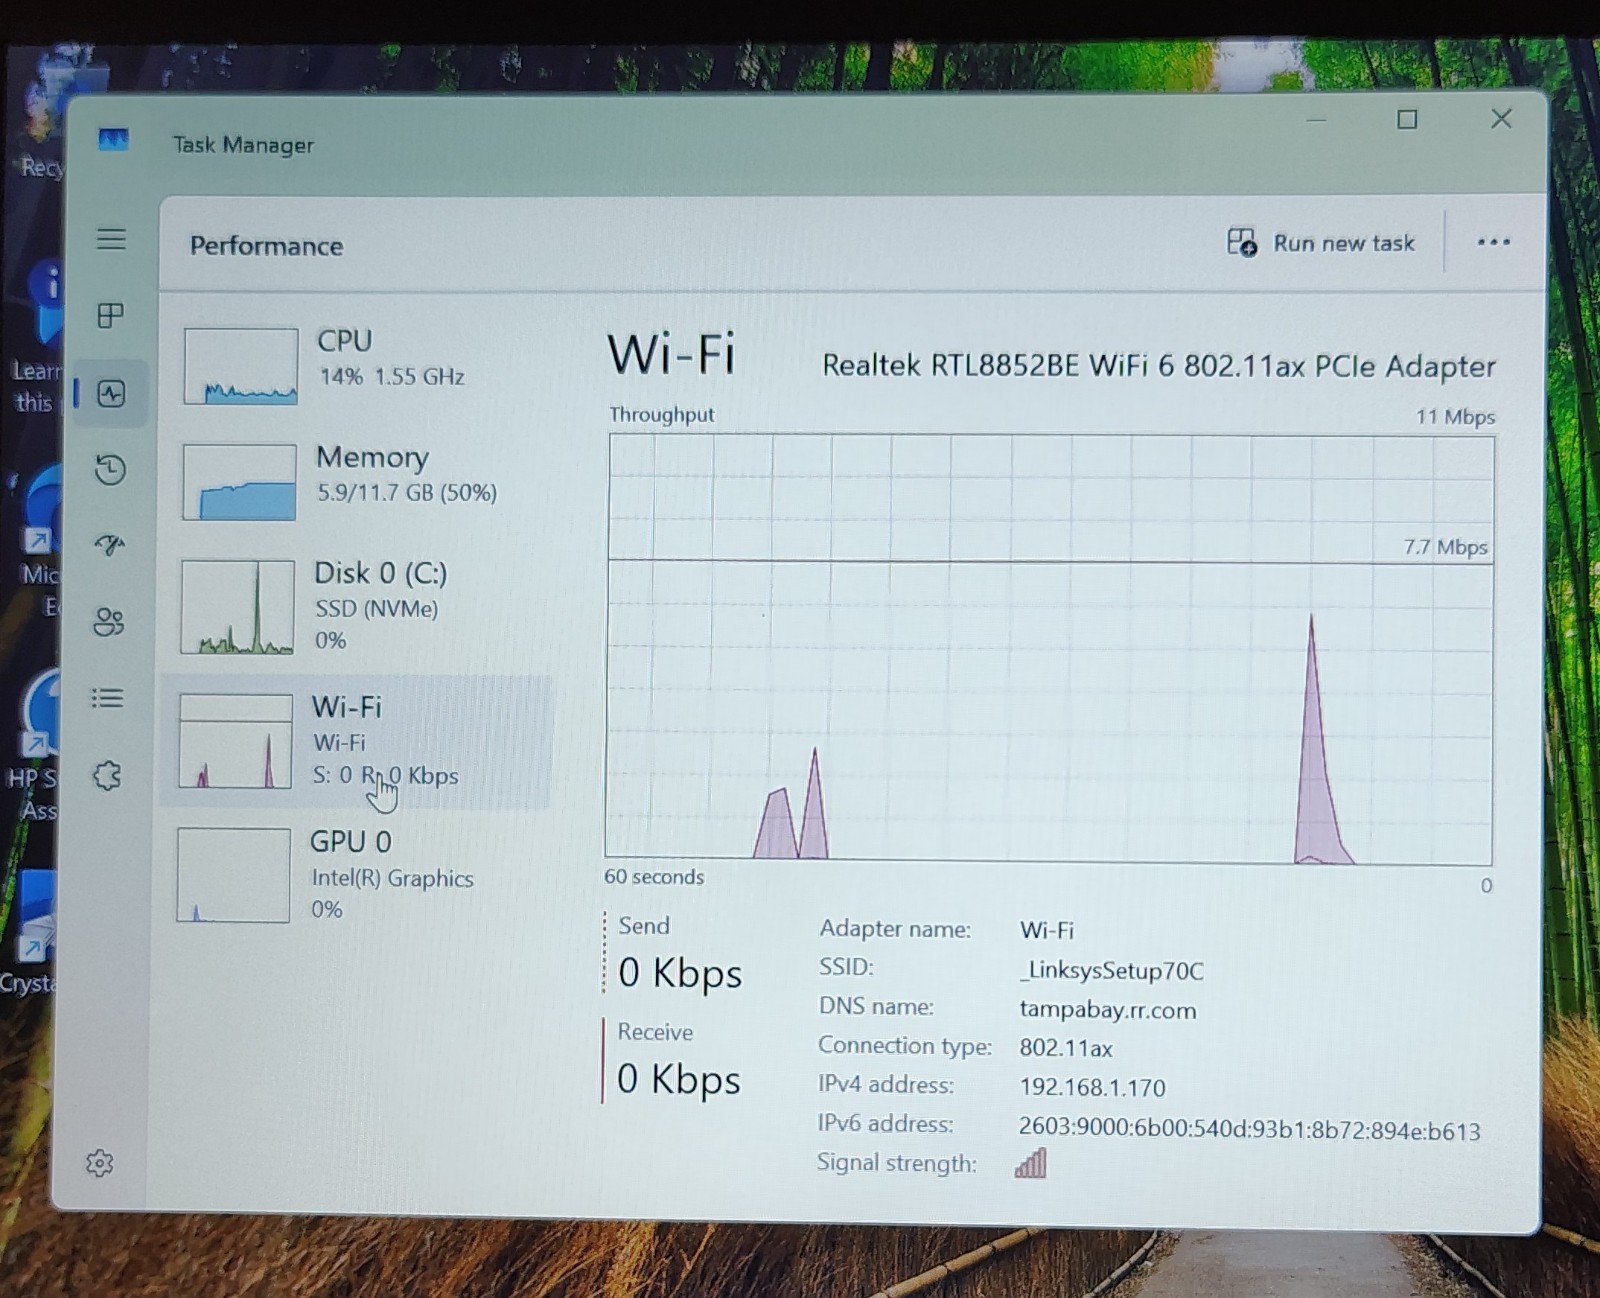This screenshot has width=1600, height=1298.
Task: Click the Run new task button
Action: (1321, 243)
